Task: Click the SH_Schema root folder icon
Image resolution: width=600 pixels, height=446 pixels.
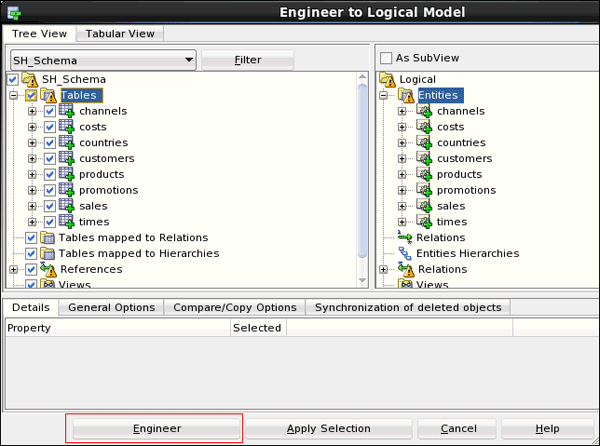Action: tap(29, 80)
